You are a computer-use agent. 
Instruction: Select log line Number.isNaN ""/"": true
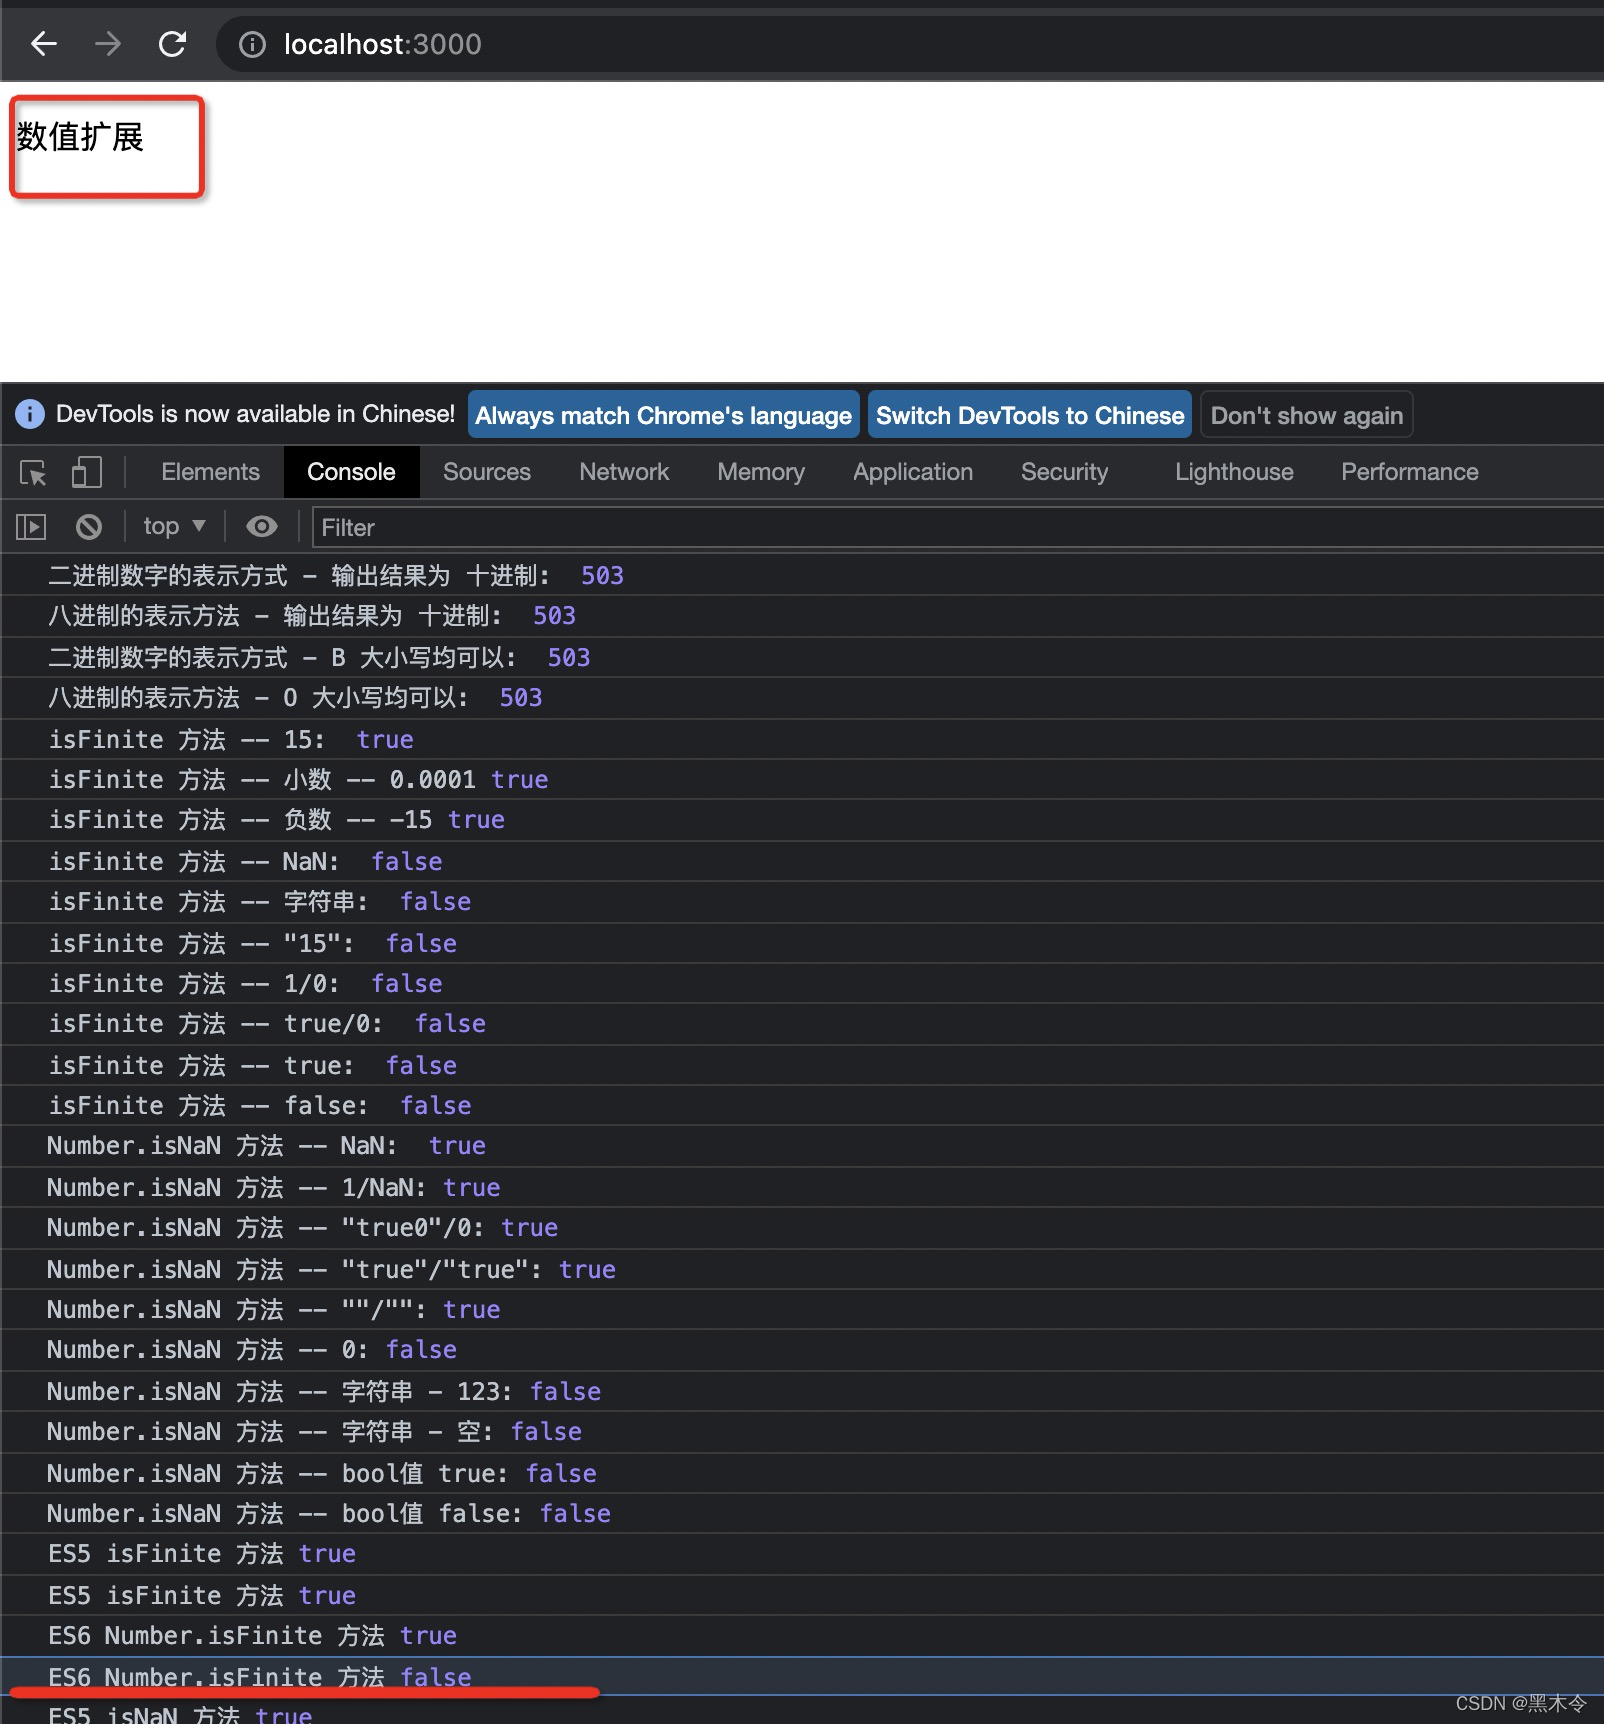click(x=802, y=1310)
